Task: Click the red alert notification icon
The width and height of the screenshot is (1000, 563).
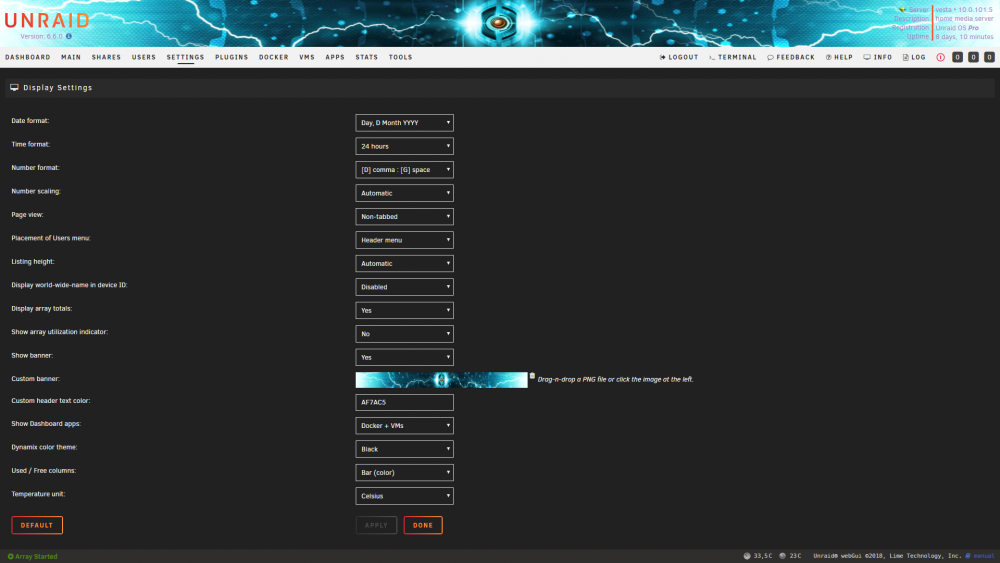Action: pos(940,57)
